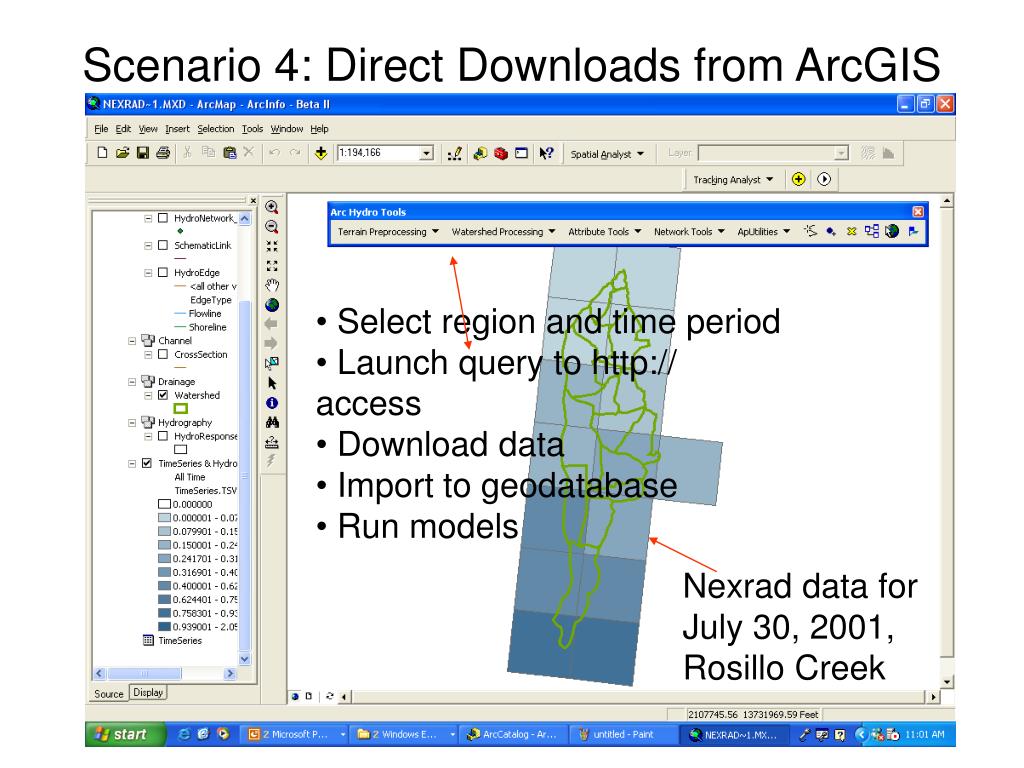Activate the What's This help pointer

point(546,153)
